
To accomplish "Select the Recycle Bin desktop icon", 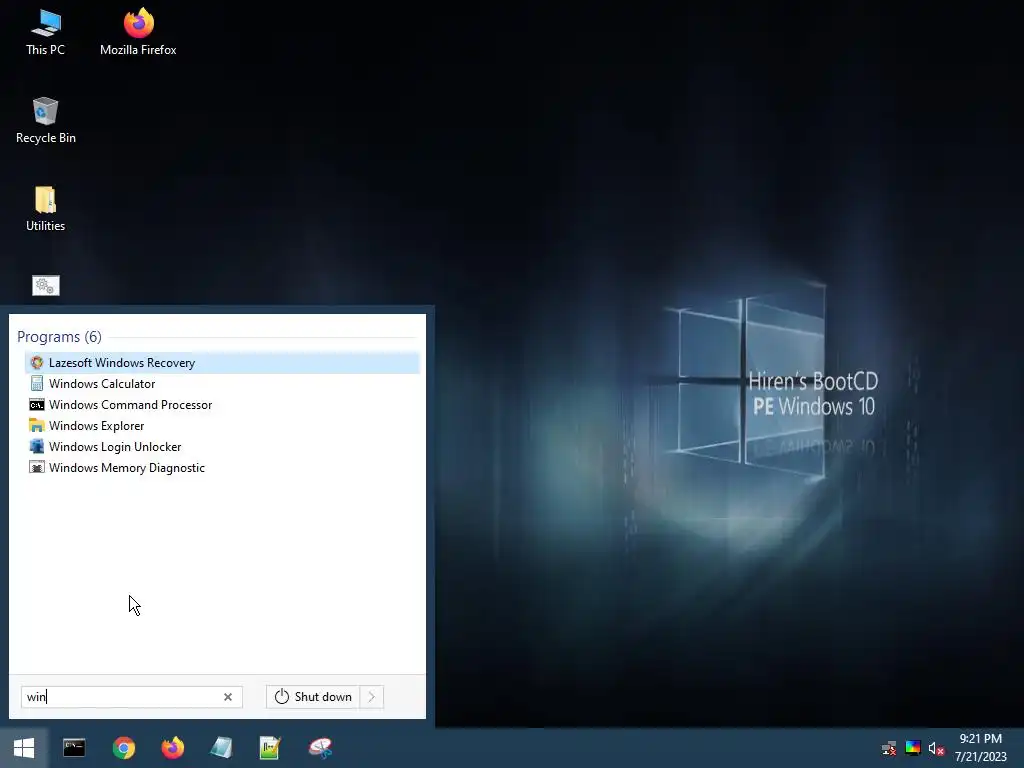I will pyautogui.click(x=46, y=121).
